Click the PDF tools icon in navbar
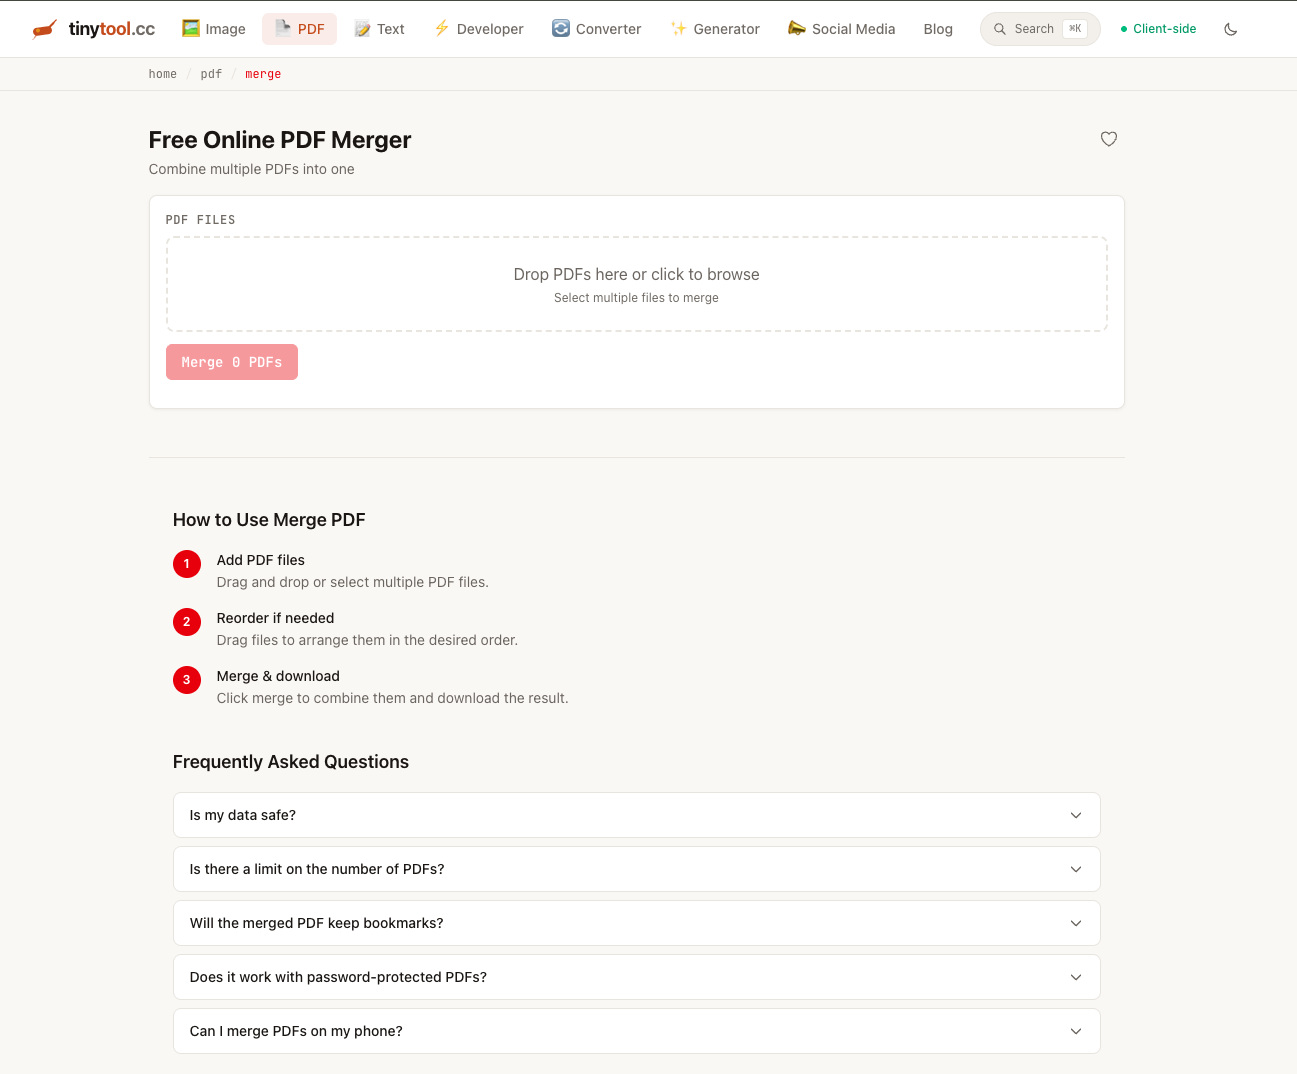The image size is (1297, 1074). (284, 28)
